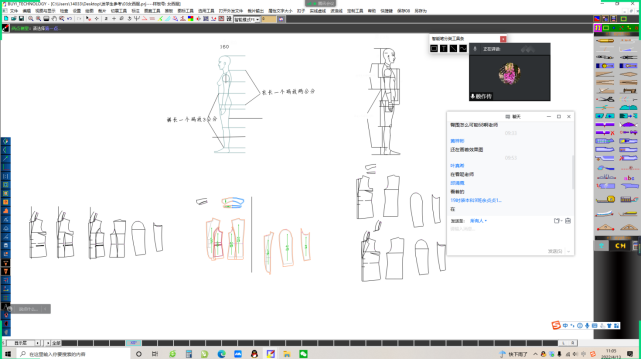Choose the rectangle shape in brush toolbox
Image resolution: width=642 pixels, height=360 pixels.
coord(434,49)
